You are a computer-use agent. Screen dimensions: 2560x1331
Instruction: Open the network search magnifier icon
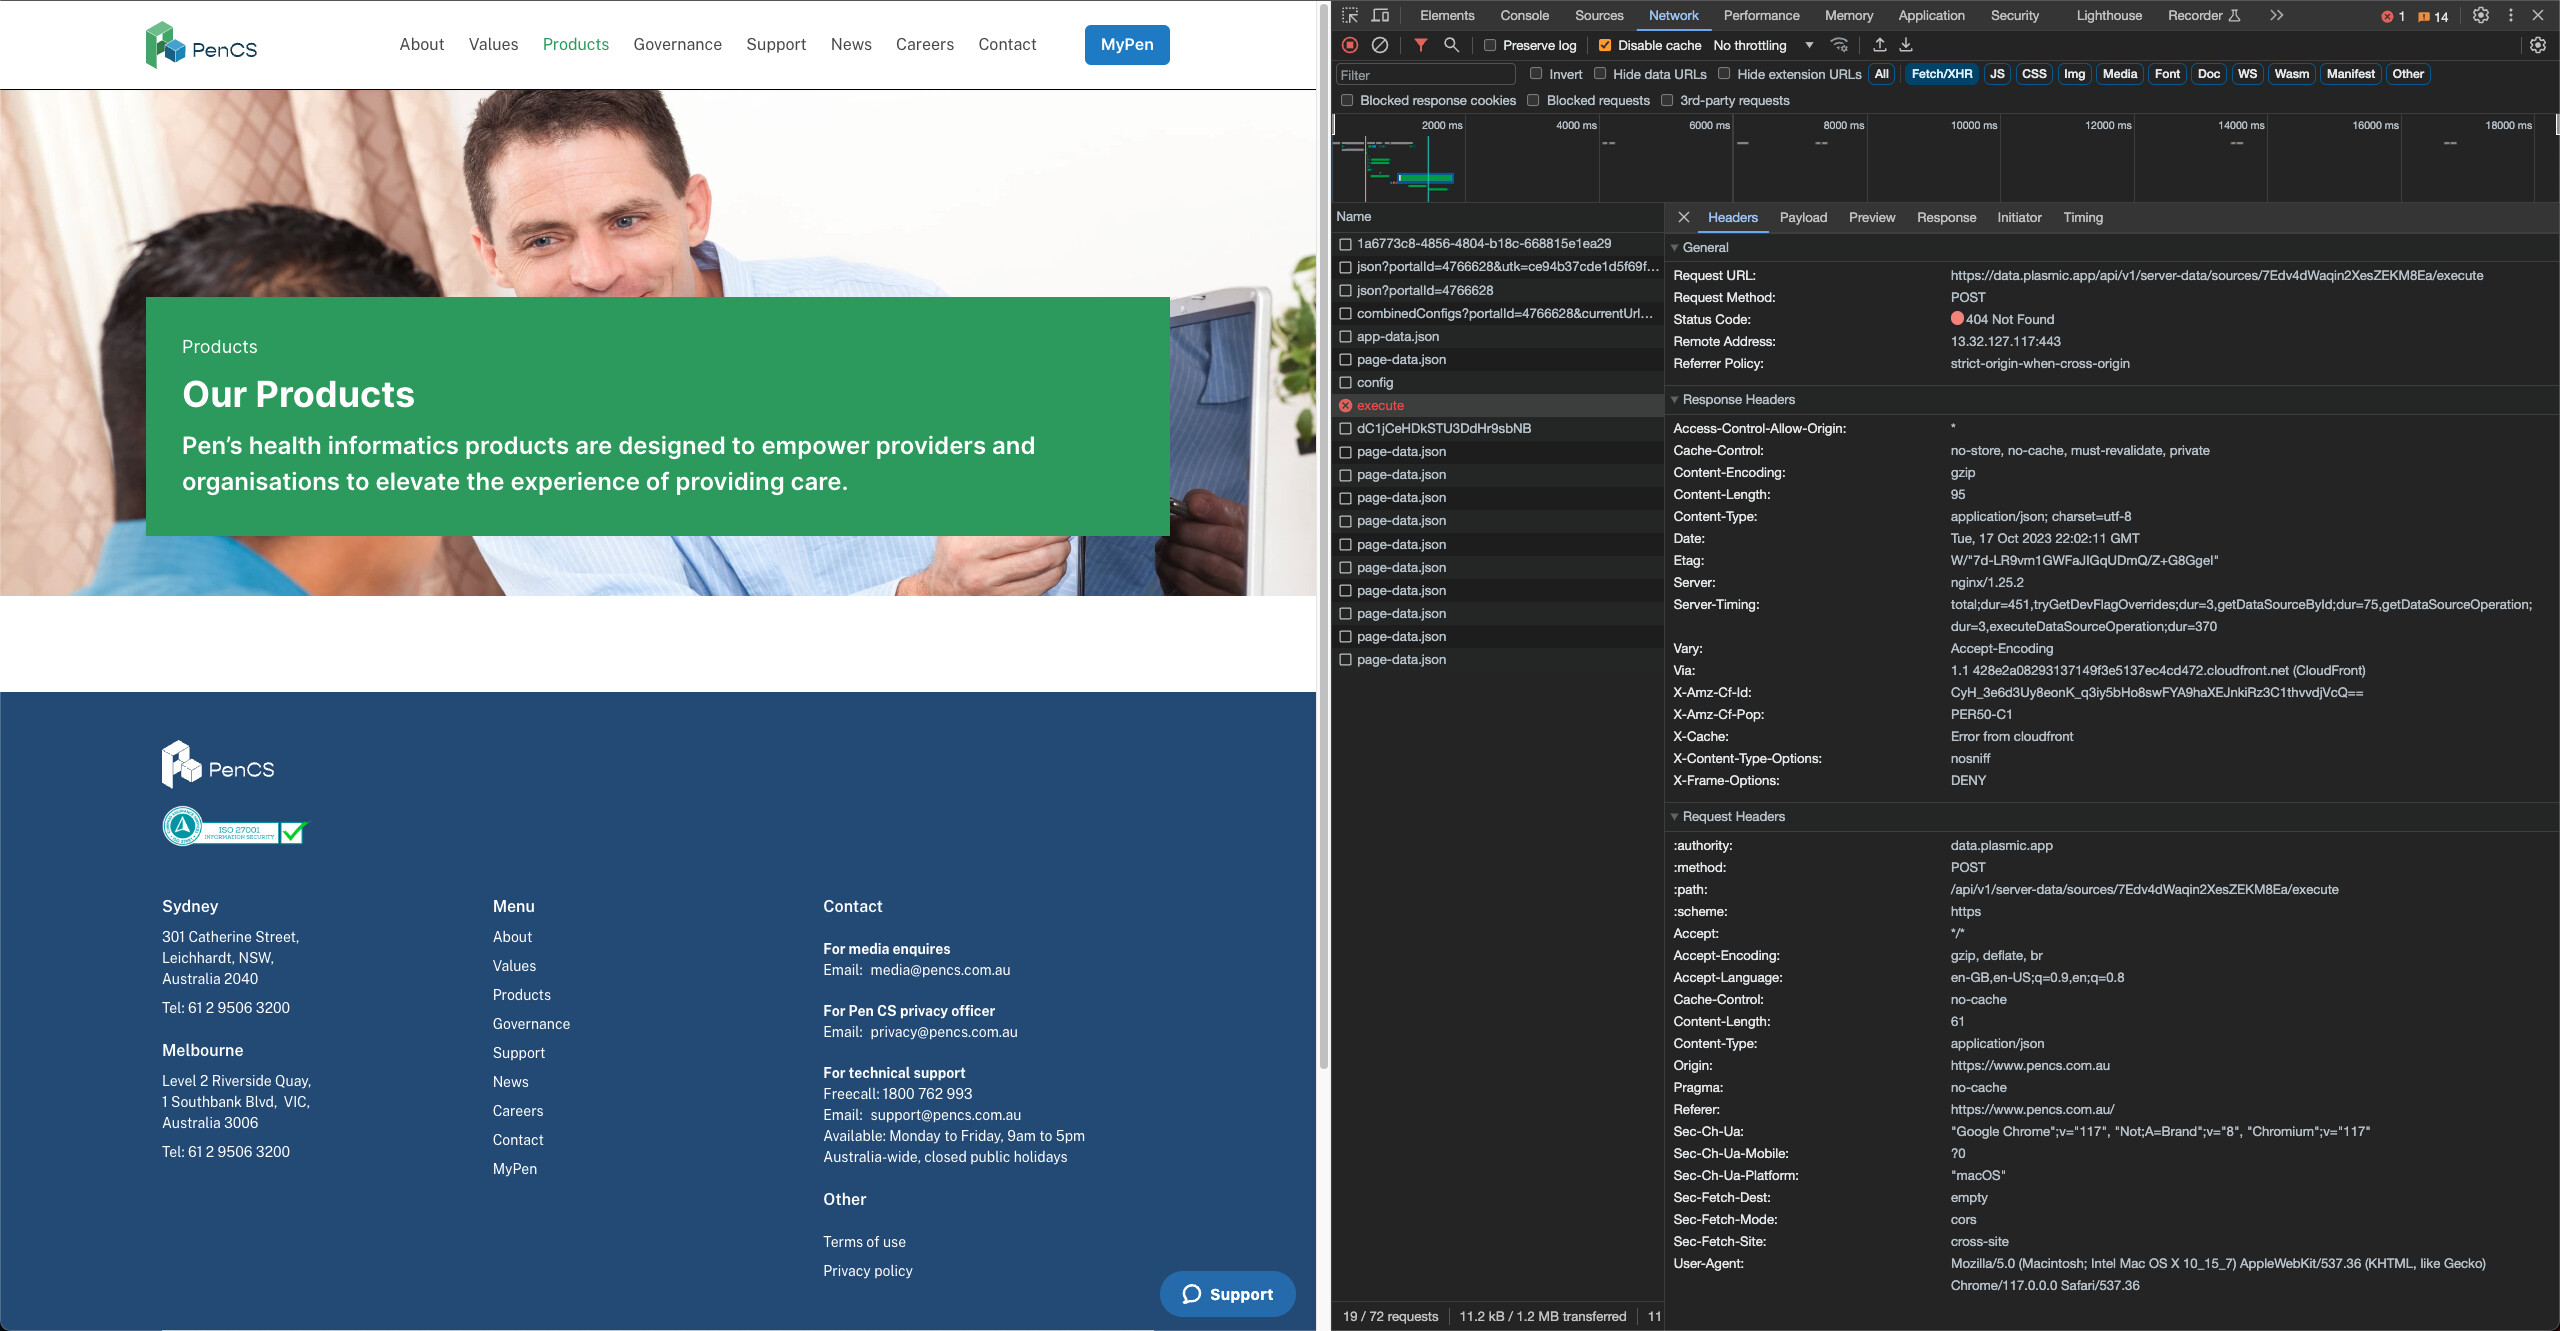coord(1451,45)
